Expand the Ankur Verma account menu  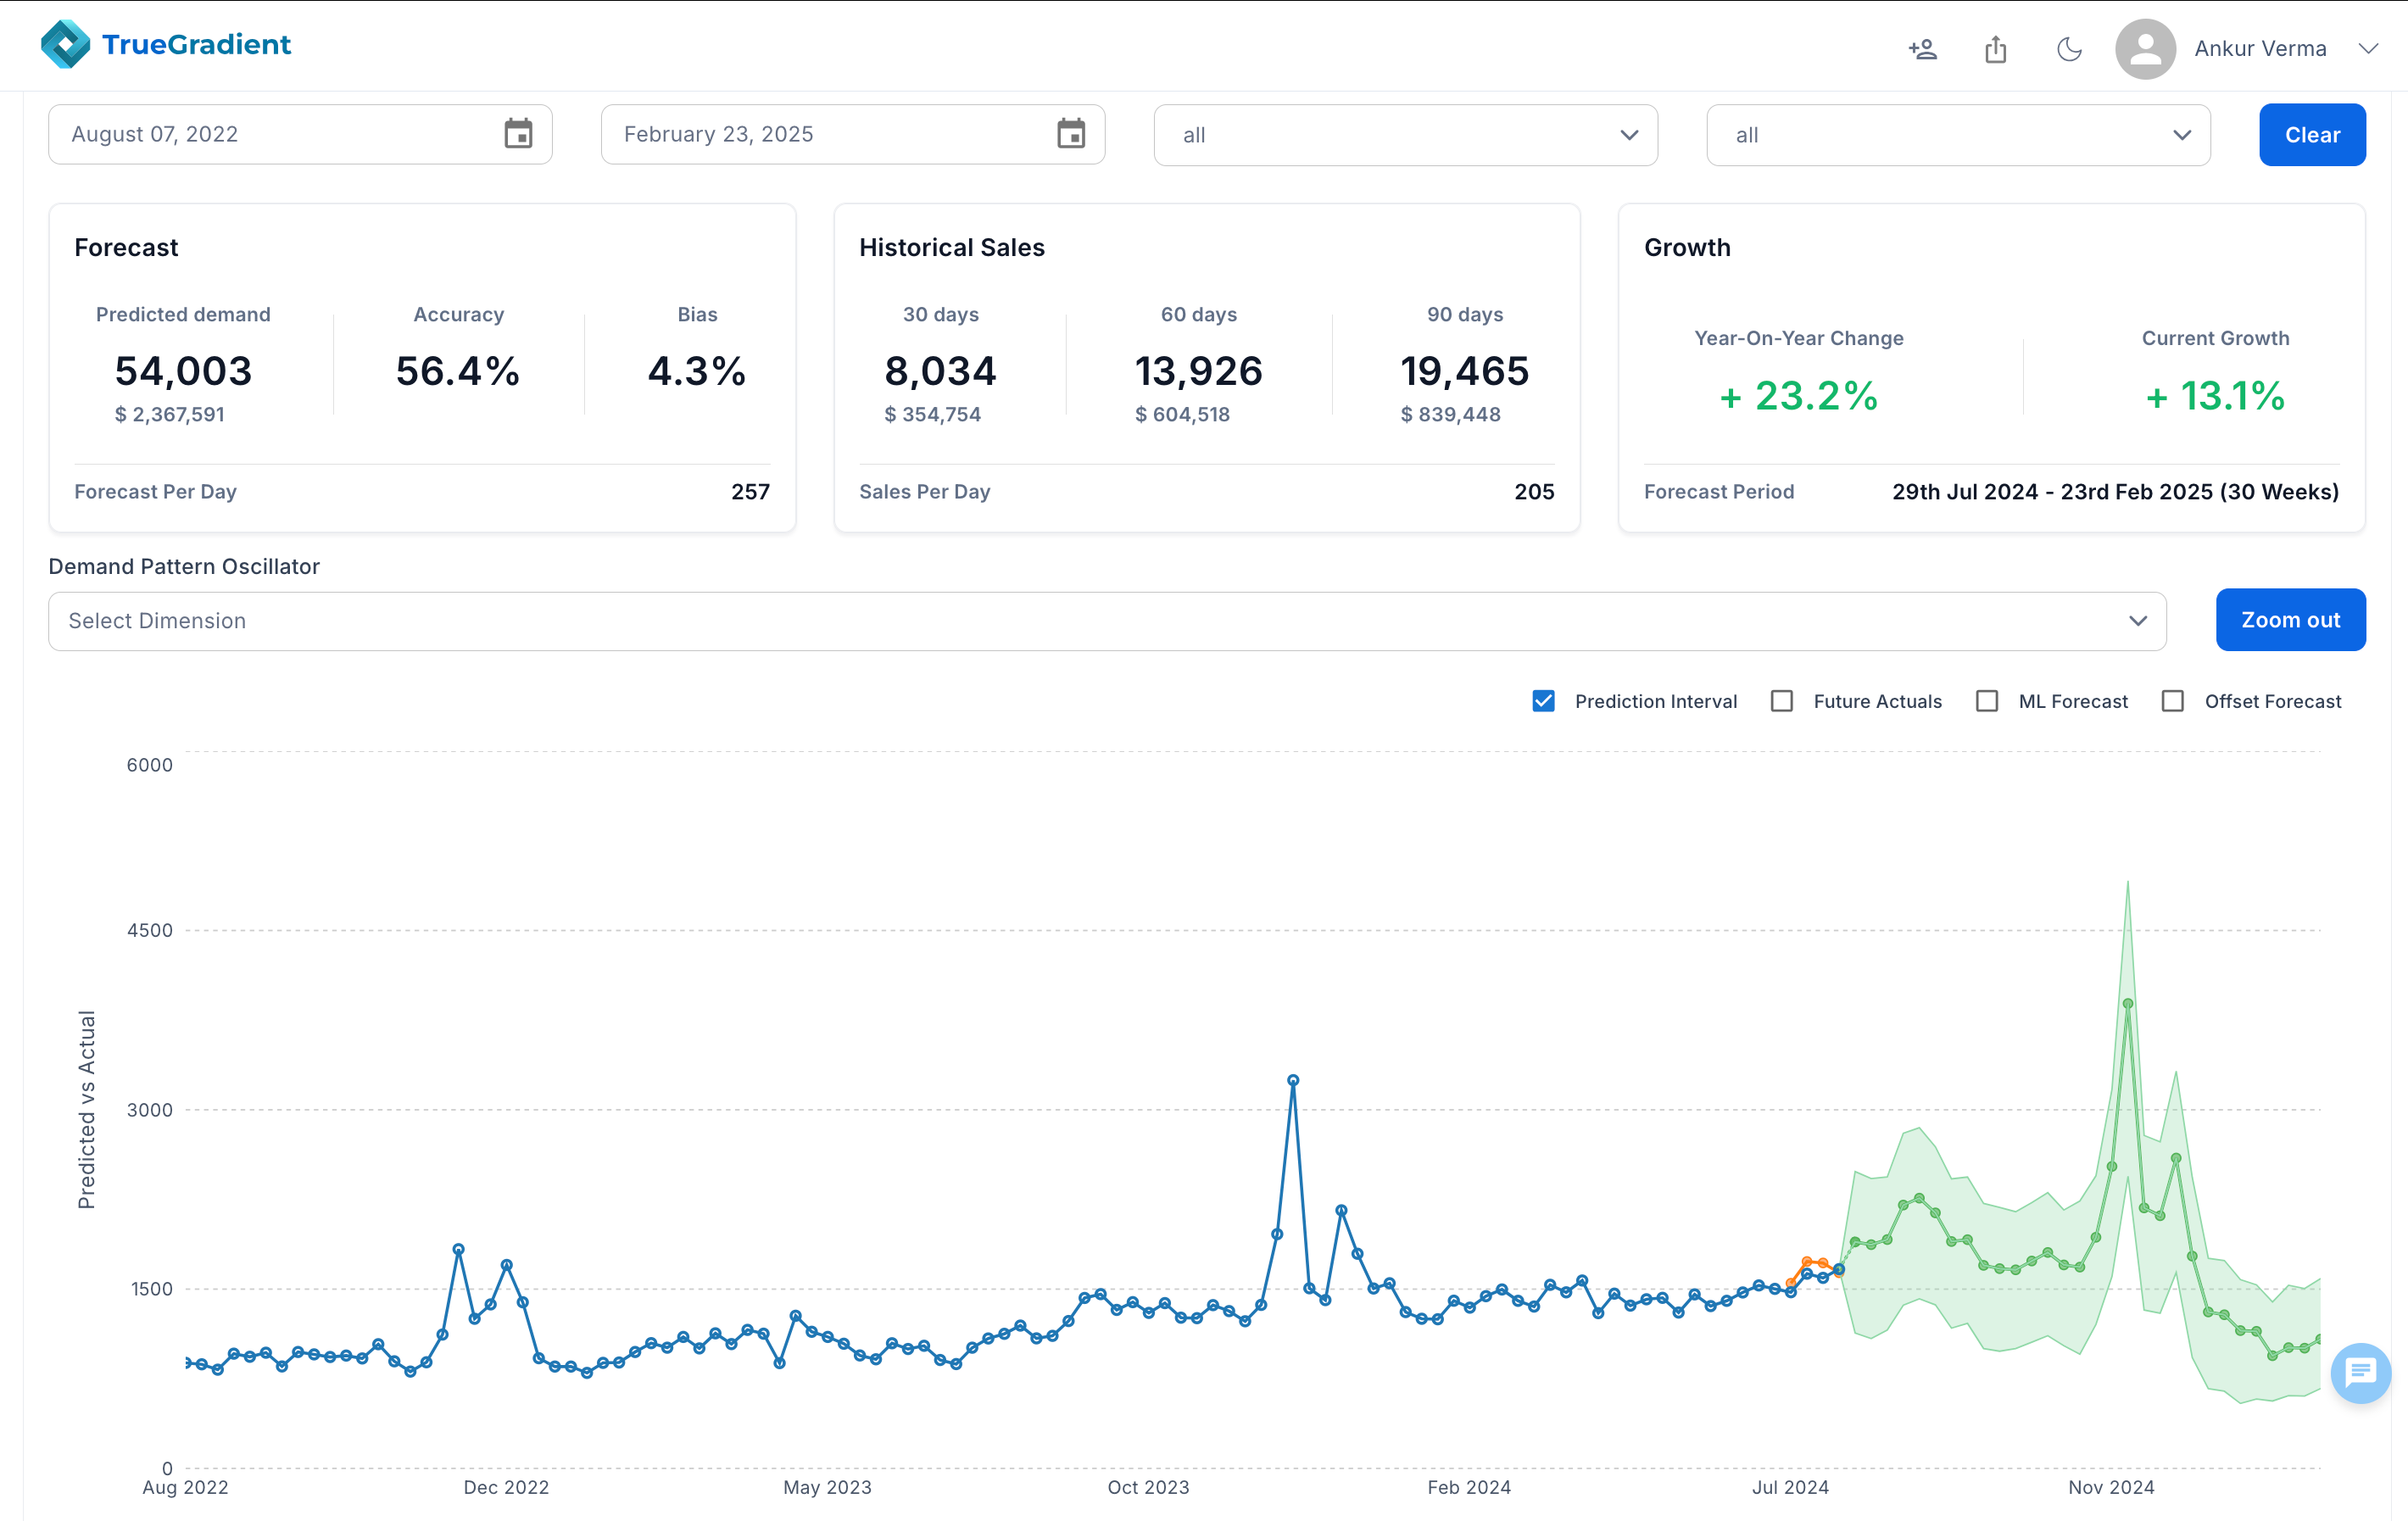(2368, 49)
